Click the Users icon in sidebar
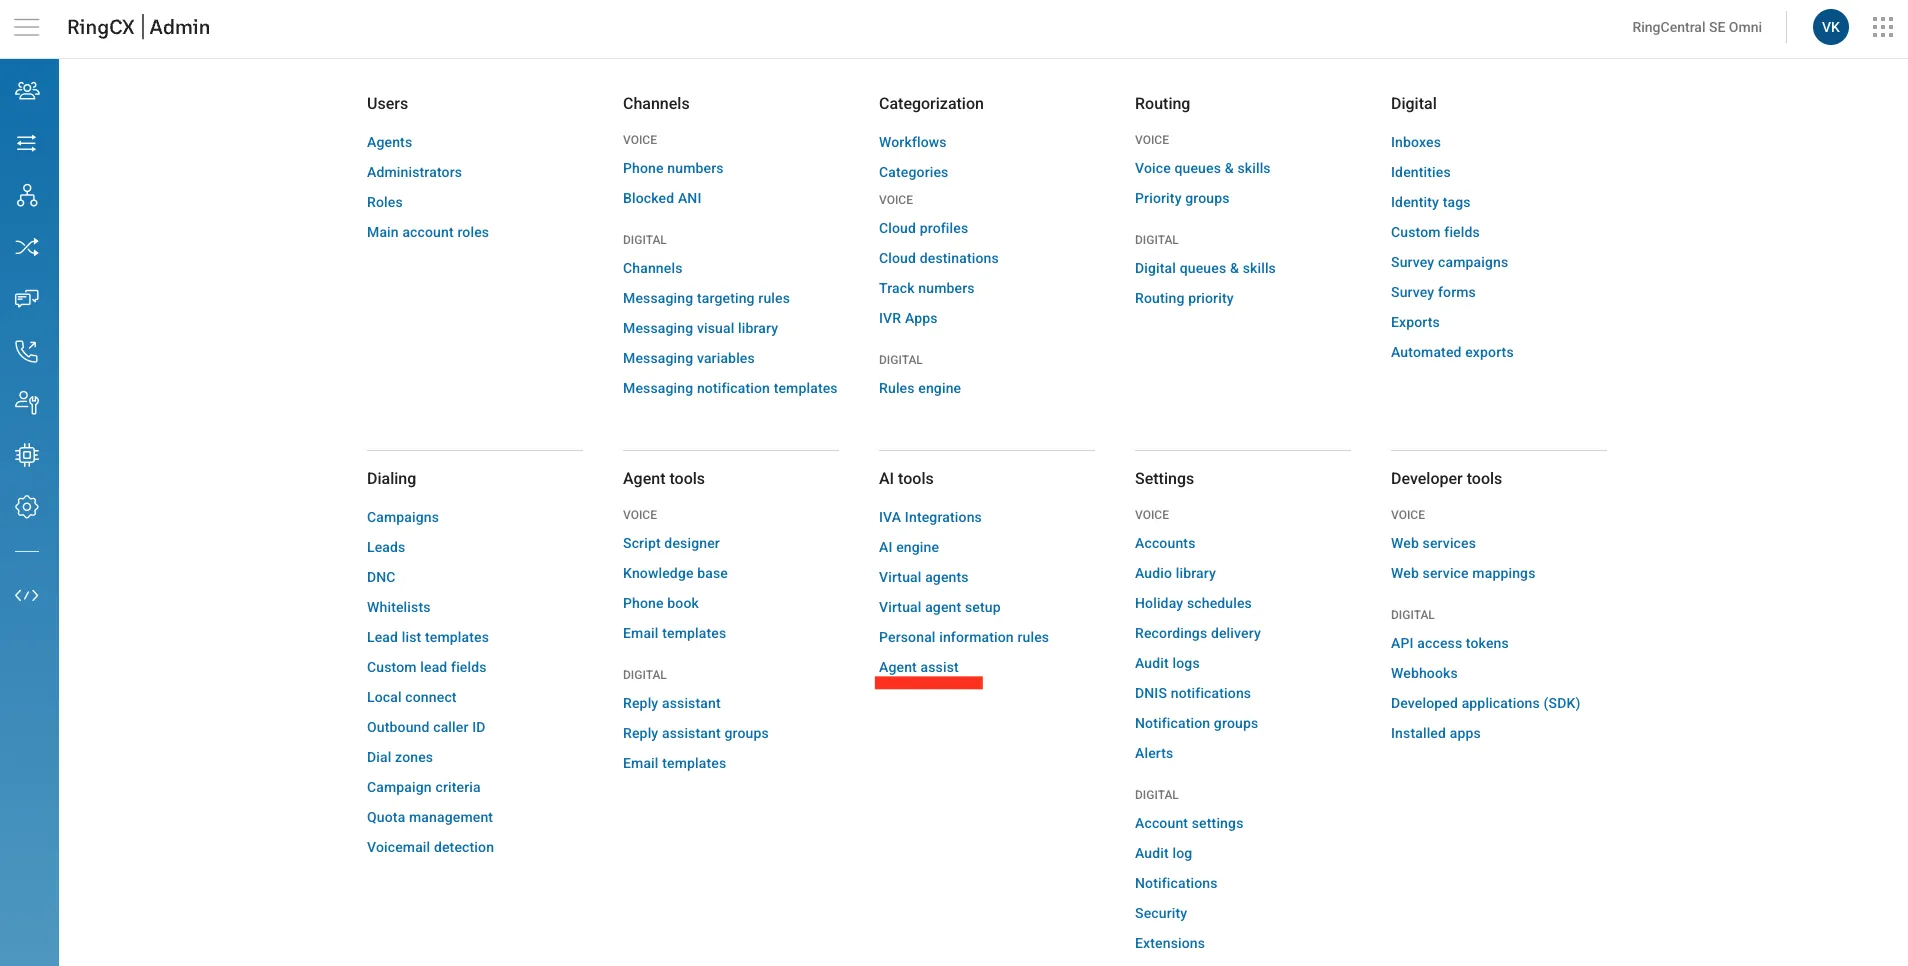This screenshot has width=1908, height=966. [x=27, y=91]
